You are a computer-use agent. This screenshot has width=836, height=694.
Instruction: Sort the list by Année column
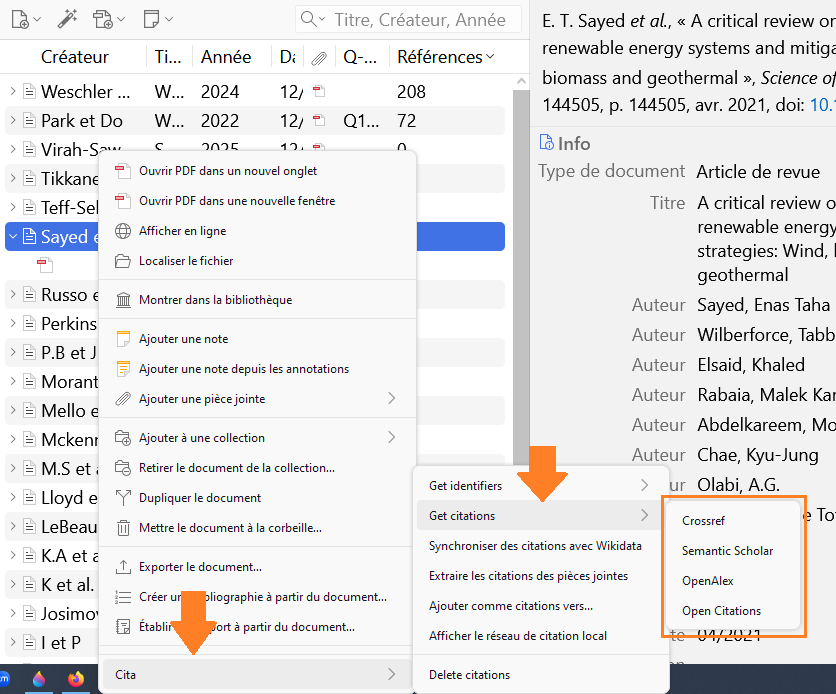point(226,58)
